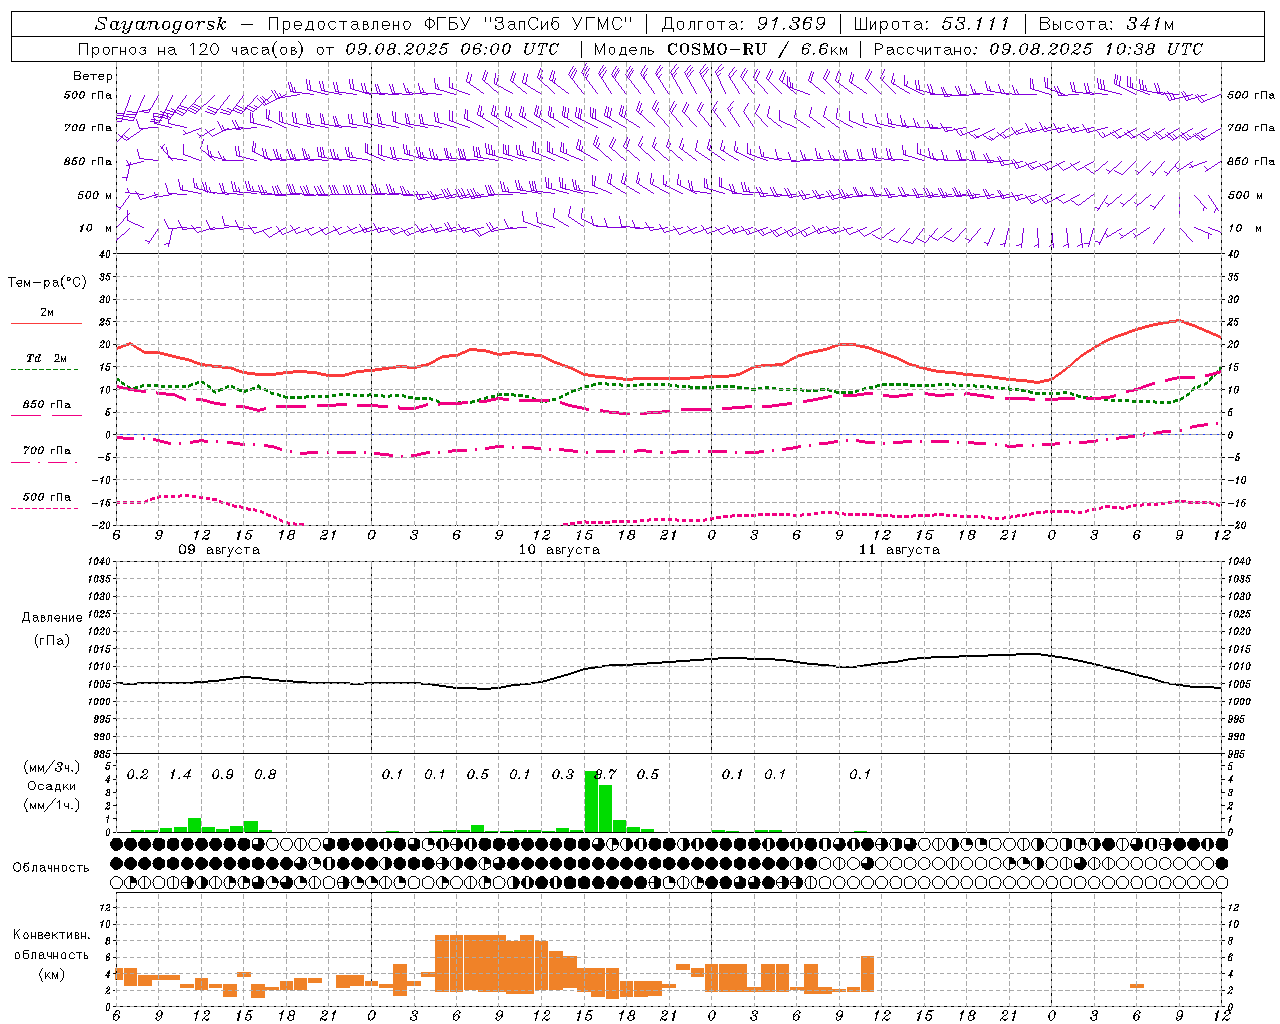Click the 'Давление' pressure panel label

click(52, 618)
